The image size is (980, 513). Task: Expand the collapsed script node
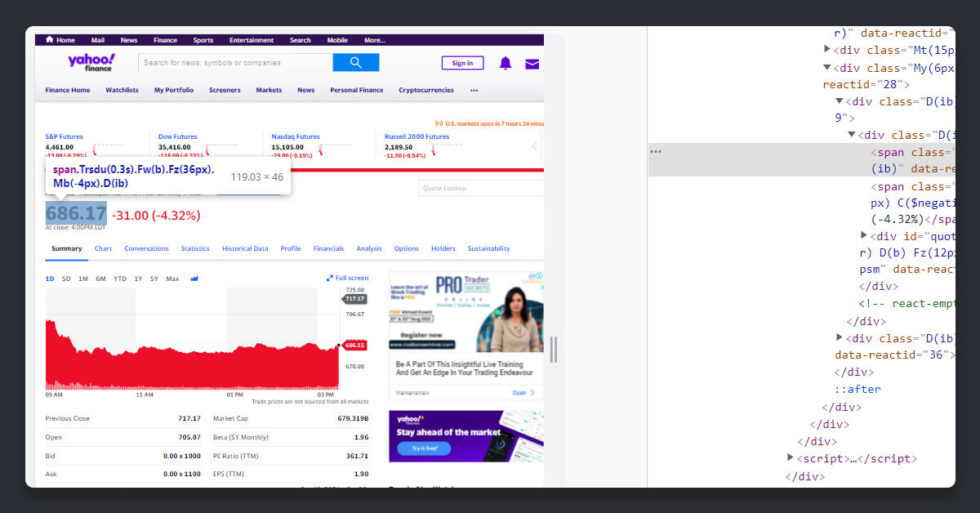[790, 458]
